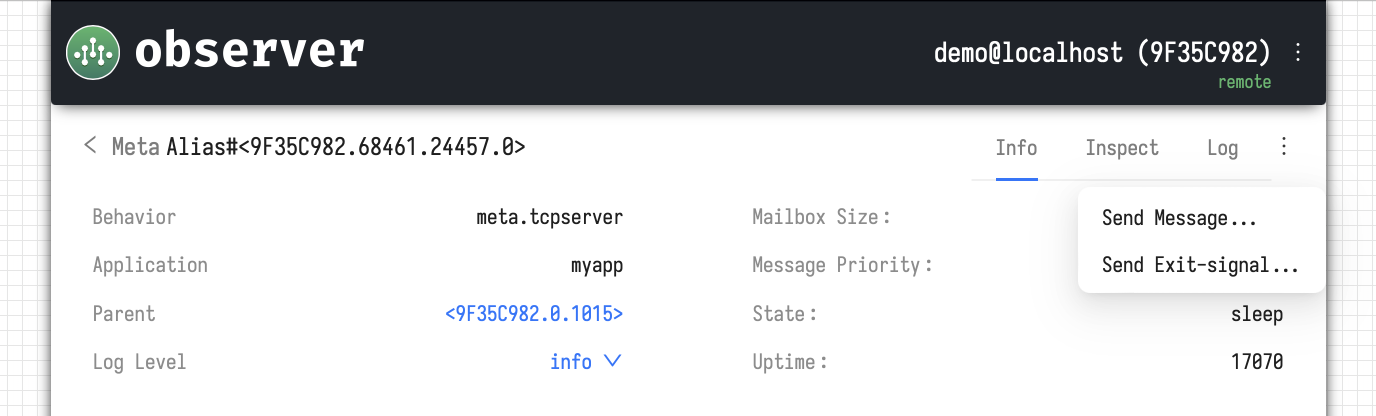Click the observer title text
Viewport: 1376px width, 416px height.
[249, 52]
